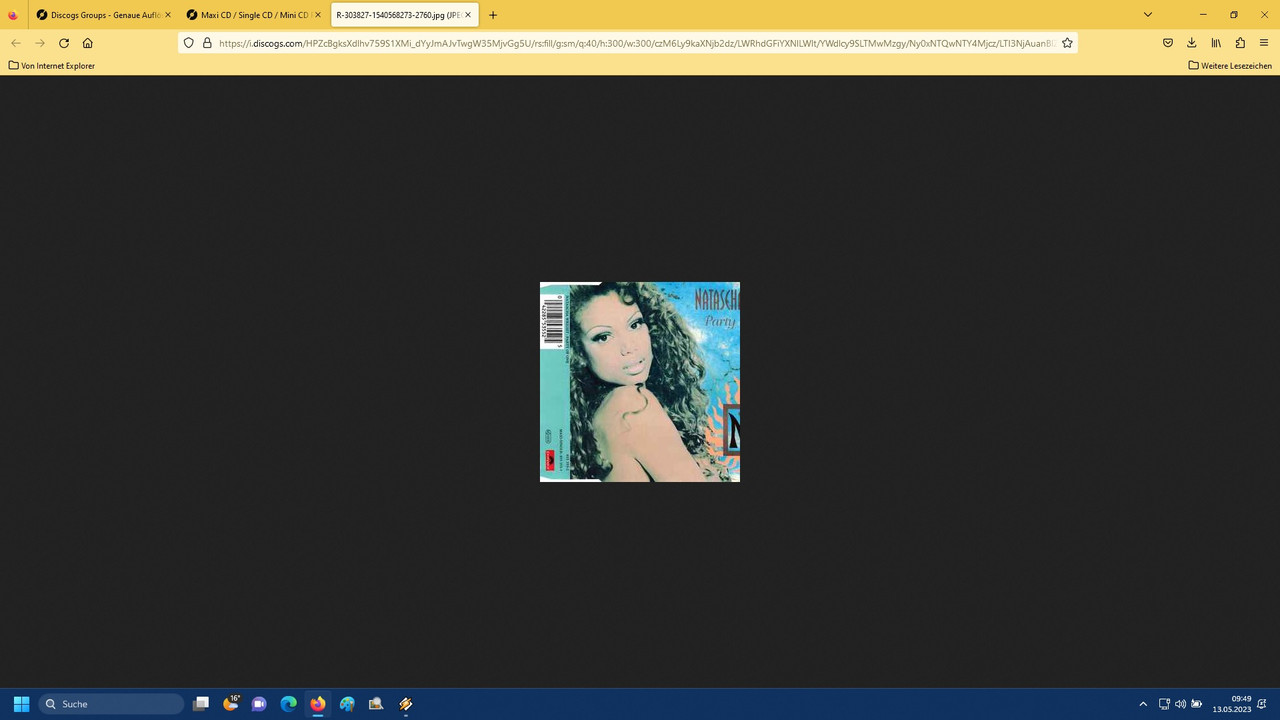Screen dimensions: 1280x720
Task: Open the network status tray icon
Action: (x=1164, y=704)
